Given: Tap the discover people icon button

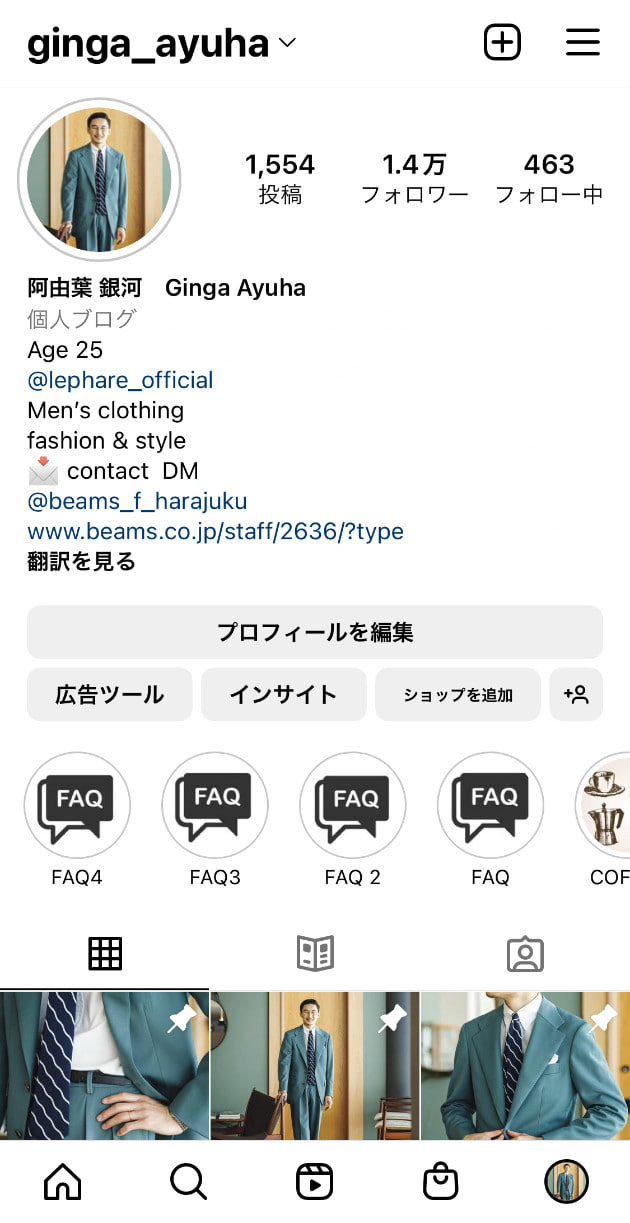Looking at the screenshot, I should tap(576, 694).
